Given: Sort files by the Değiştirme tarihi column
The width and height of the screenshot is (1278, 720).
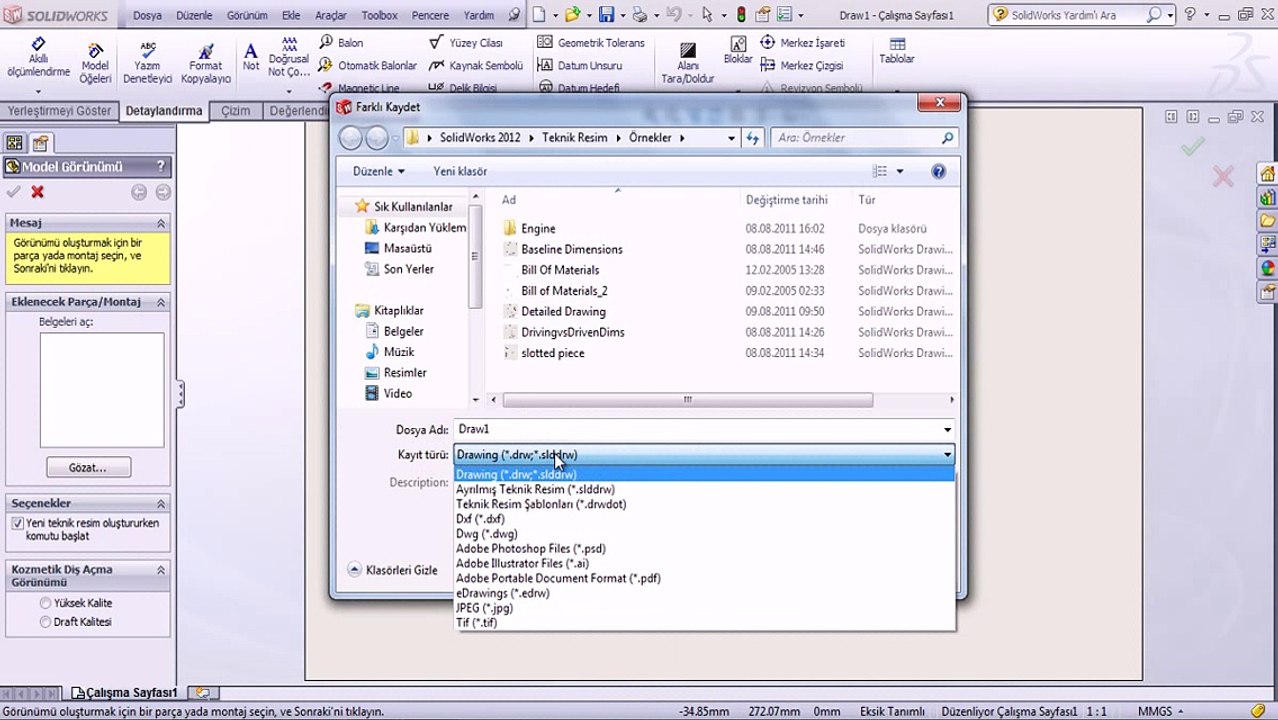Looking at the screenshot, I should (786, 200).
